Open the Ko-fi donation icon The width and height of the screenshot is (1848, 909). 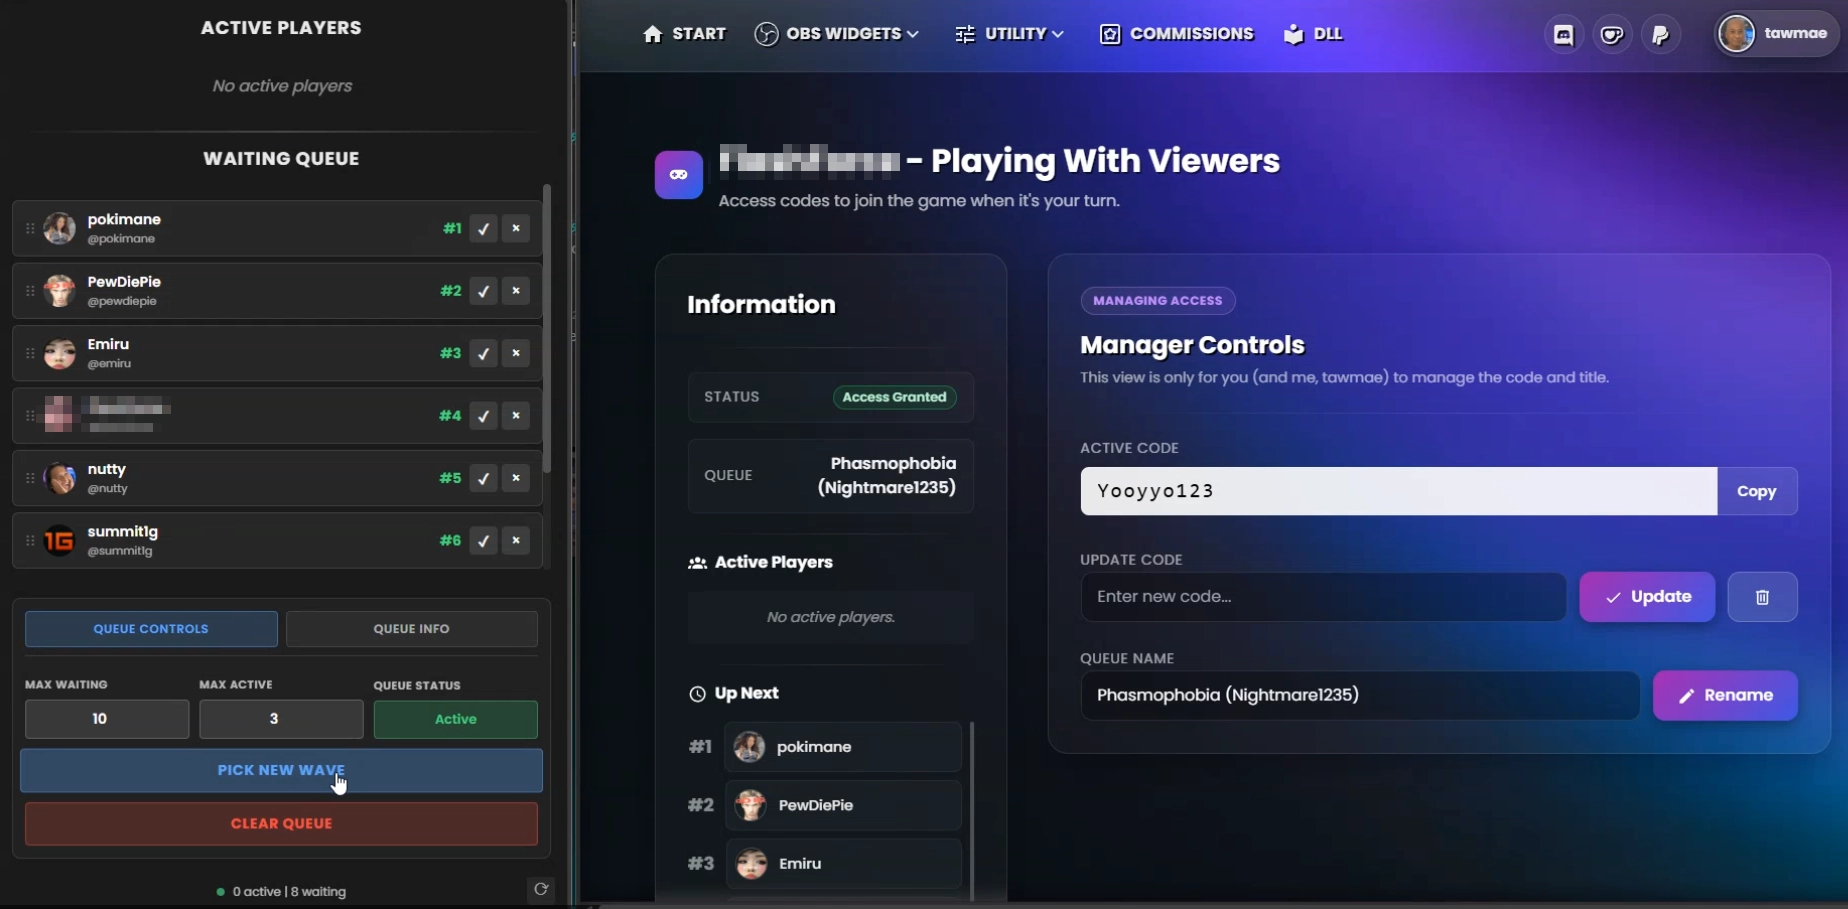pos(1612,35)
